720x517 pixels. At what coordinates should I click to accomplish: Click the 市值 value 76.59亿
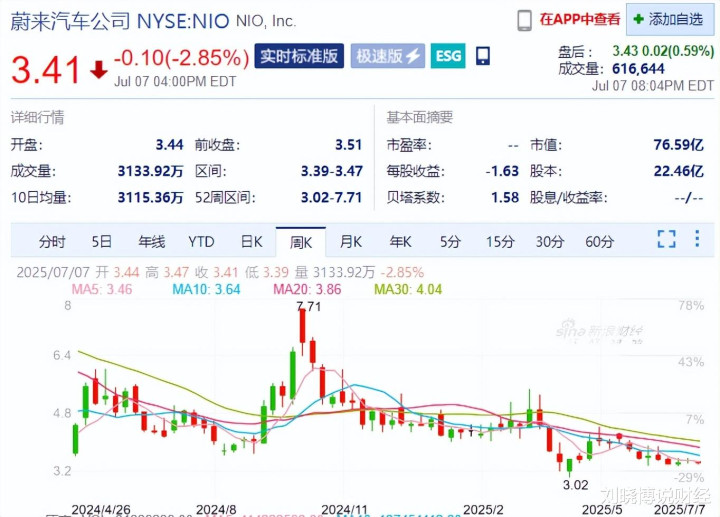pos(678,145)
